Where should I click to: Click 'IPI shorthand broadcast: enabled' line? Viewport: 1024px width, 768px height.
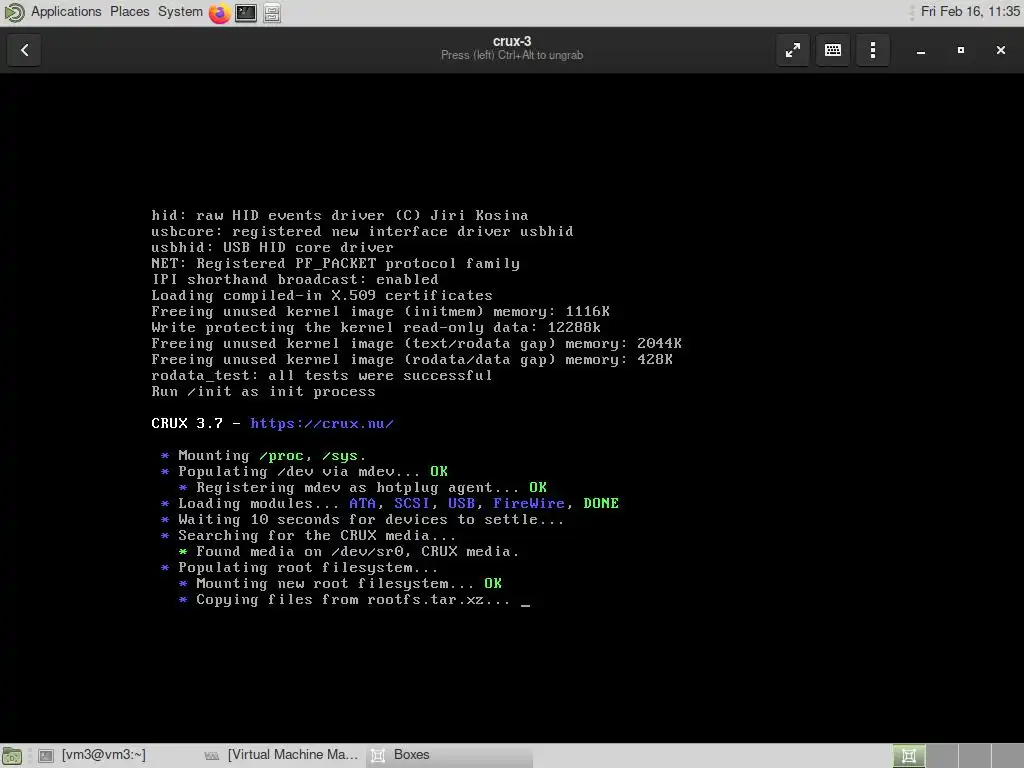295,280
